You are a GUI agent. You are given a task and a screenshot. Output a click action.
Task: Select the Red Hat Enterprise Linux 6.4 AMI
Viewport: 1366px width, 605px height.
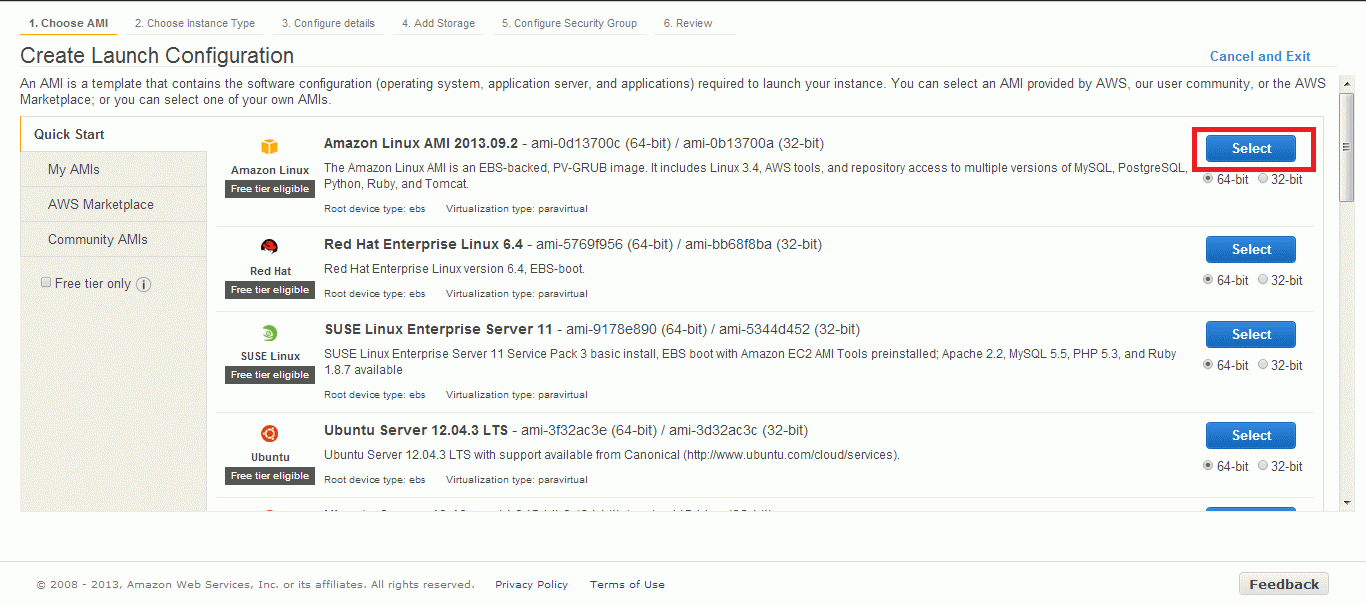(1251, 249)
